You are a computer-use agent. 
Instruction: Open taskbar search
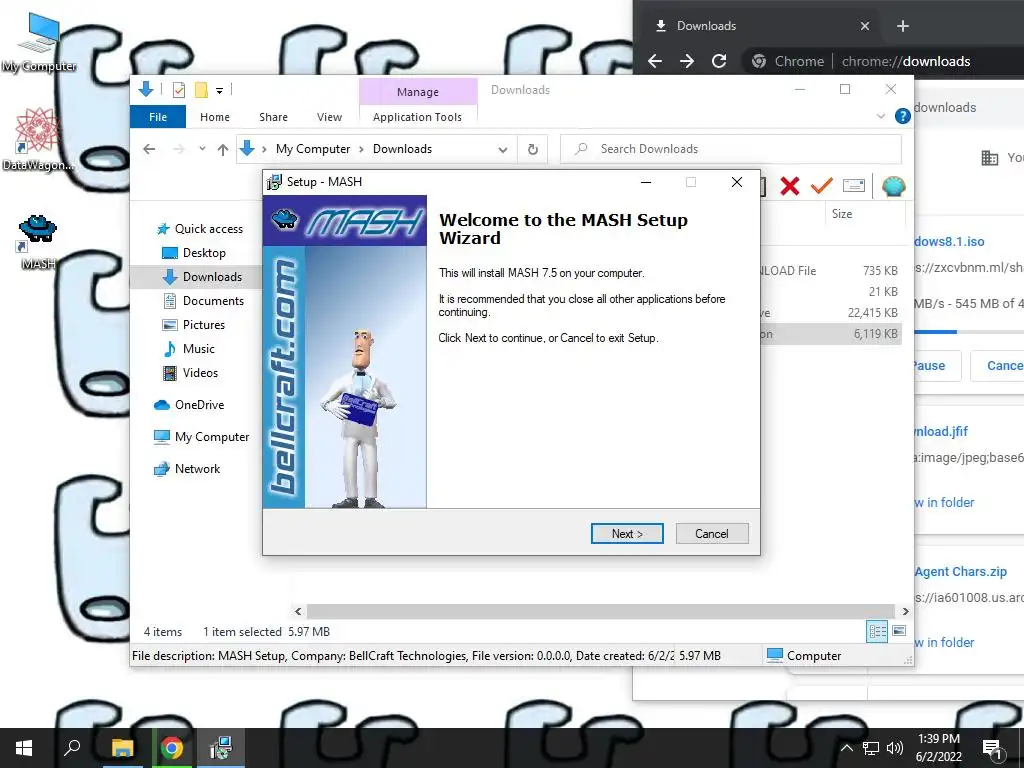click(x=72, y=748)
